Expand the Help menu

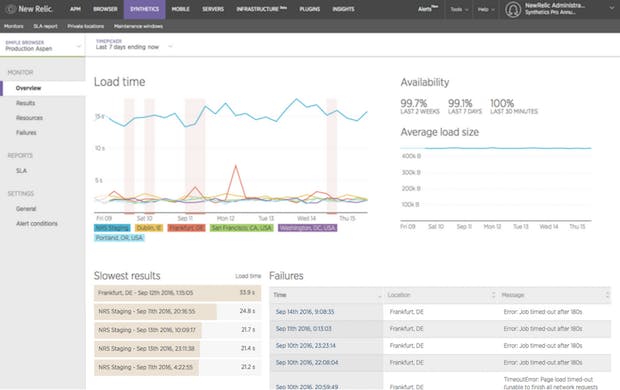tap(486, 9)
